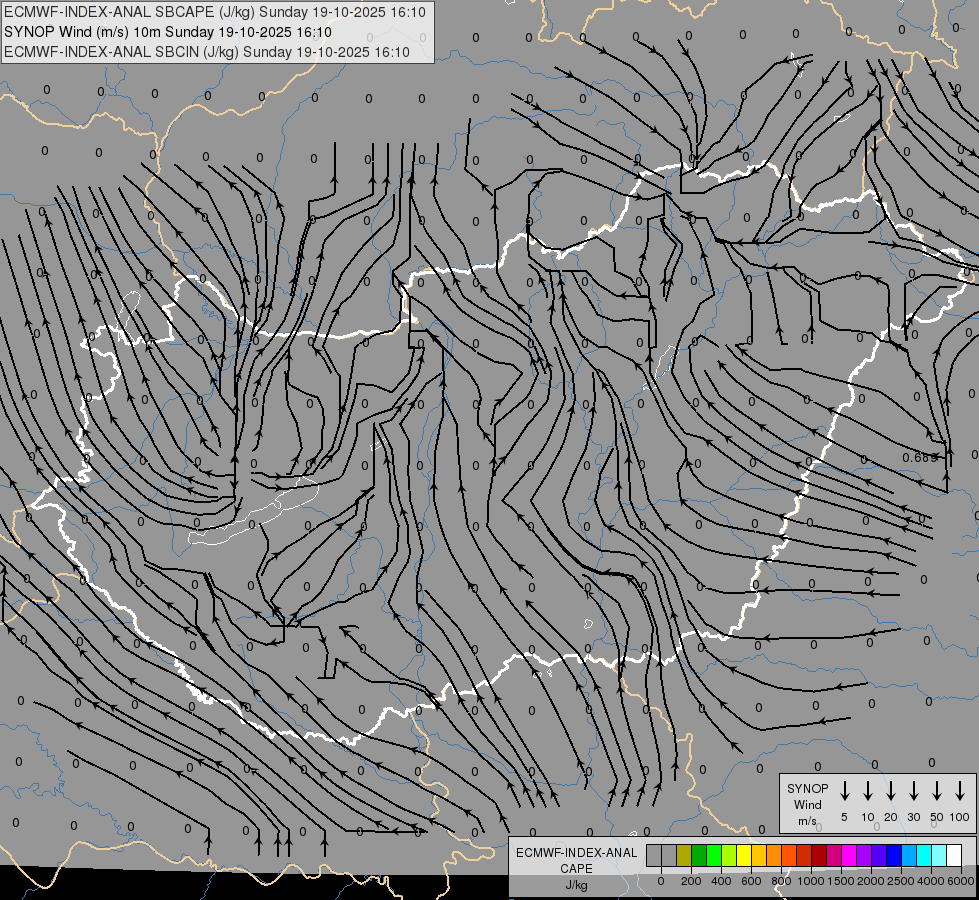Pick the indigo swatch right of the 2000 tick
979x900 pixels.
point(879,855)
